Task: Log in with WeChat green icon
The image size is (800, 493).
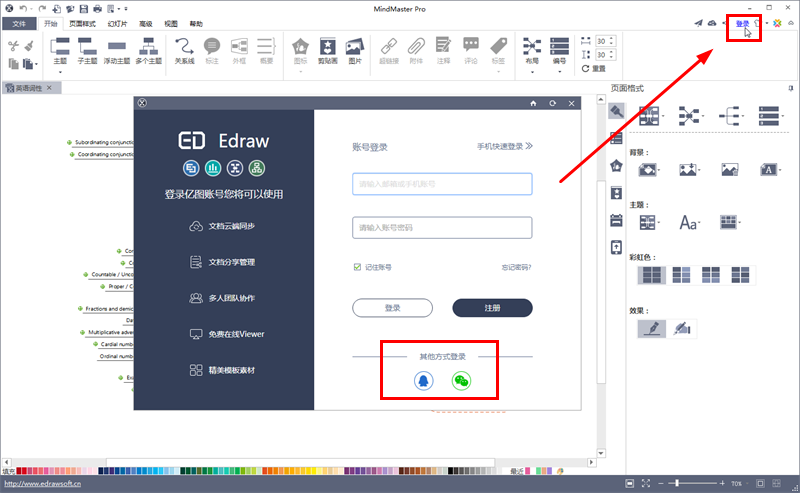Action: tap(461, 381)
